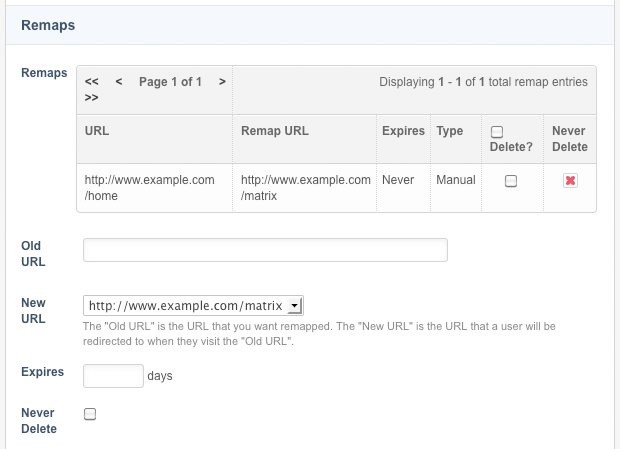Go to next page with > arrow
The width and height of the screenshot is (620, 449).
[222, 82]
